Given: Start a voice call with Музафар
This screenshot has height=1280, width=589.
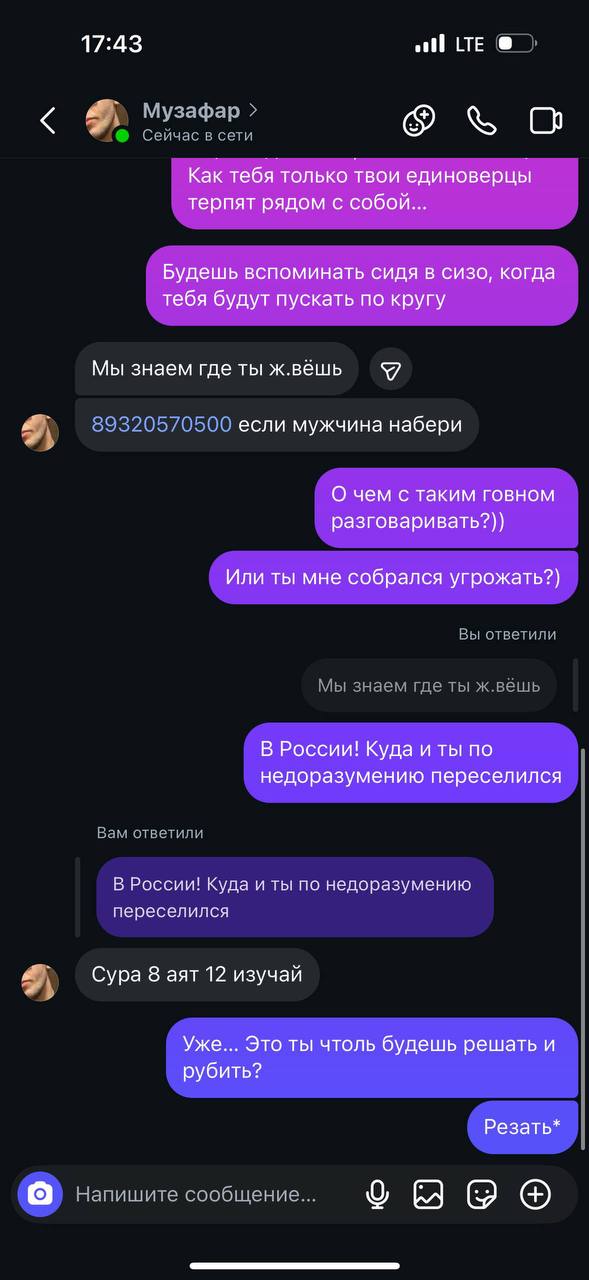Looking at the screenshot, I should pos(482,121).
